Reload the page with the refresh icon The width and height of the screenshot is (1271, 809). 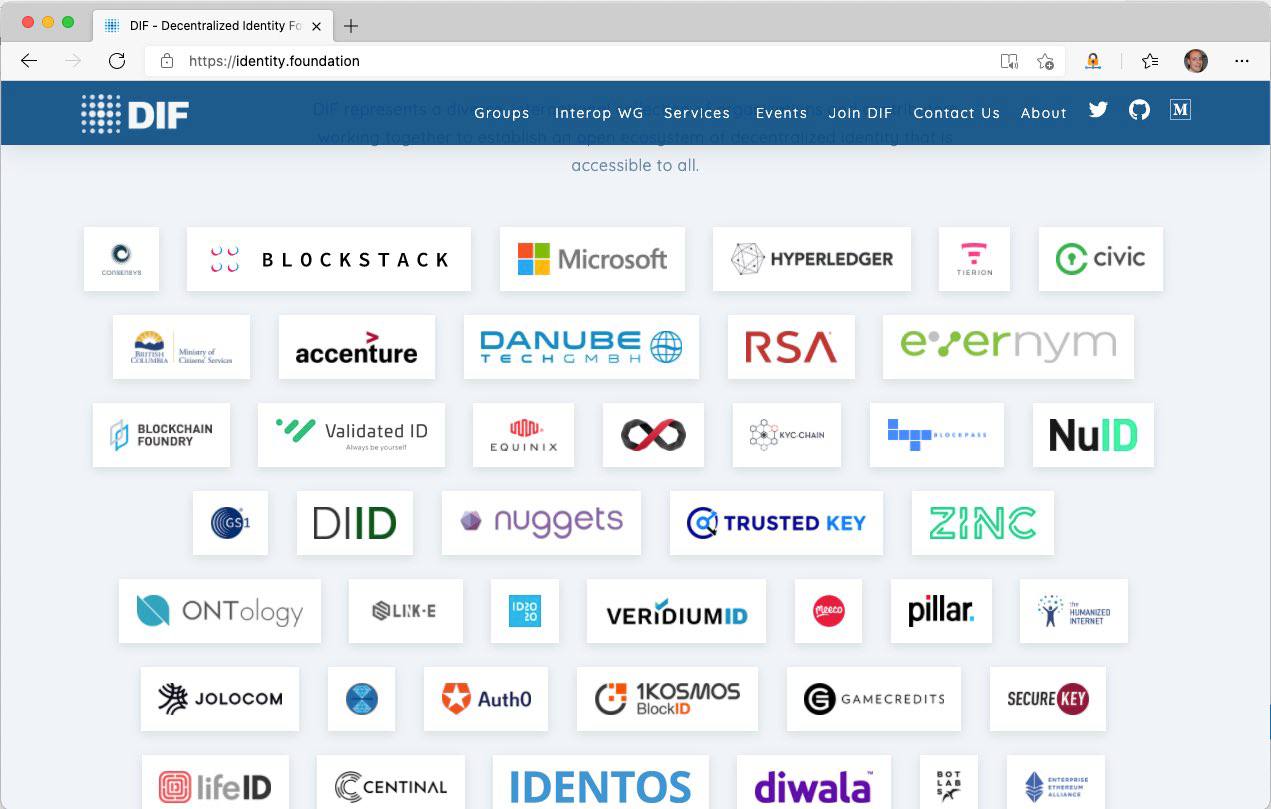point(117,61)
